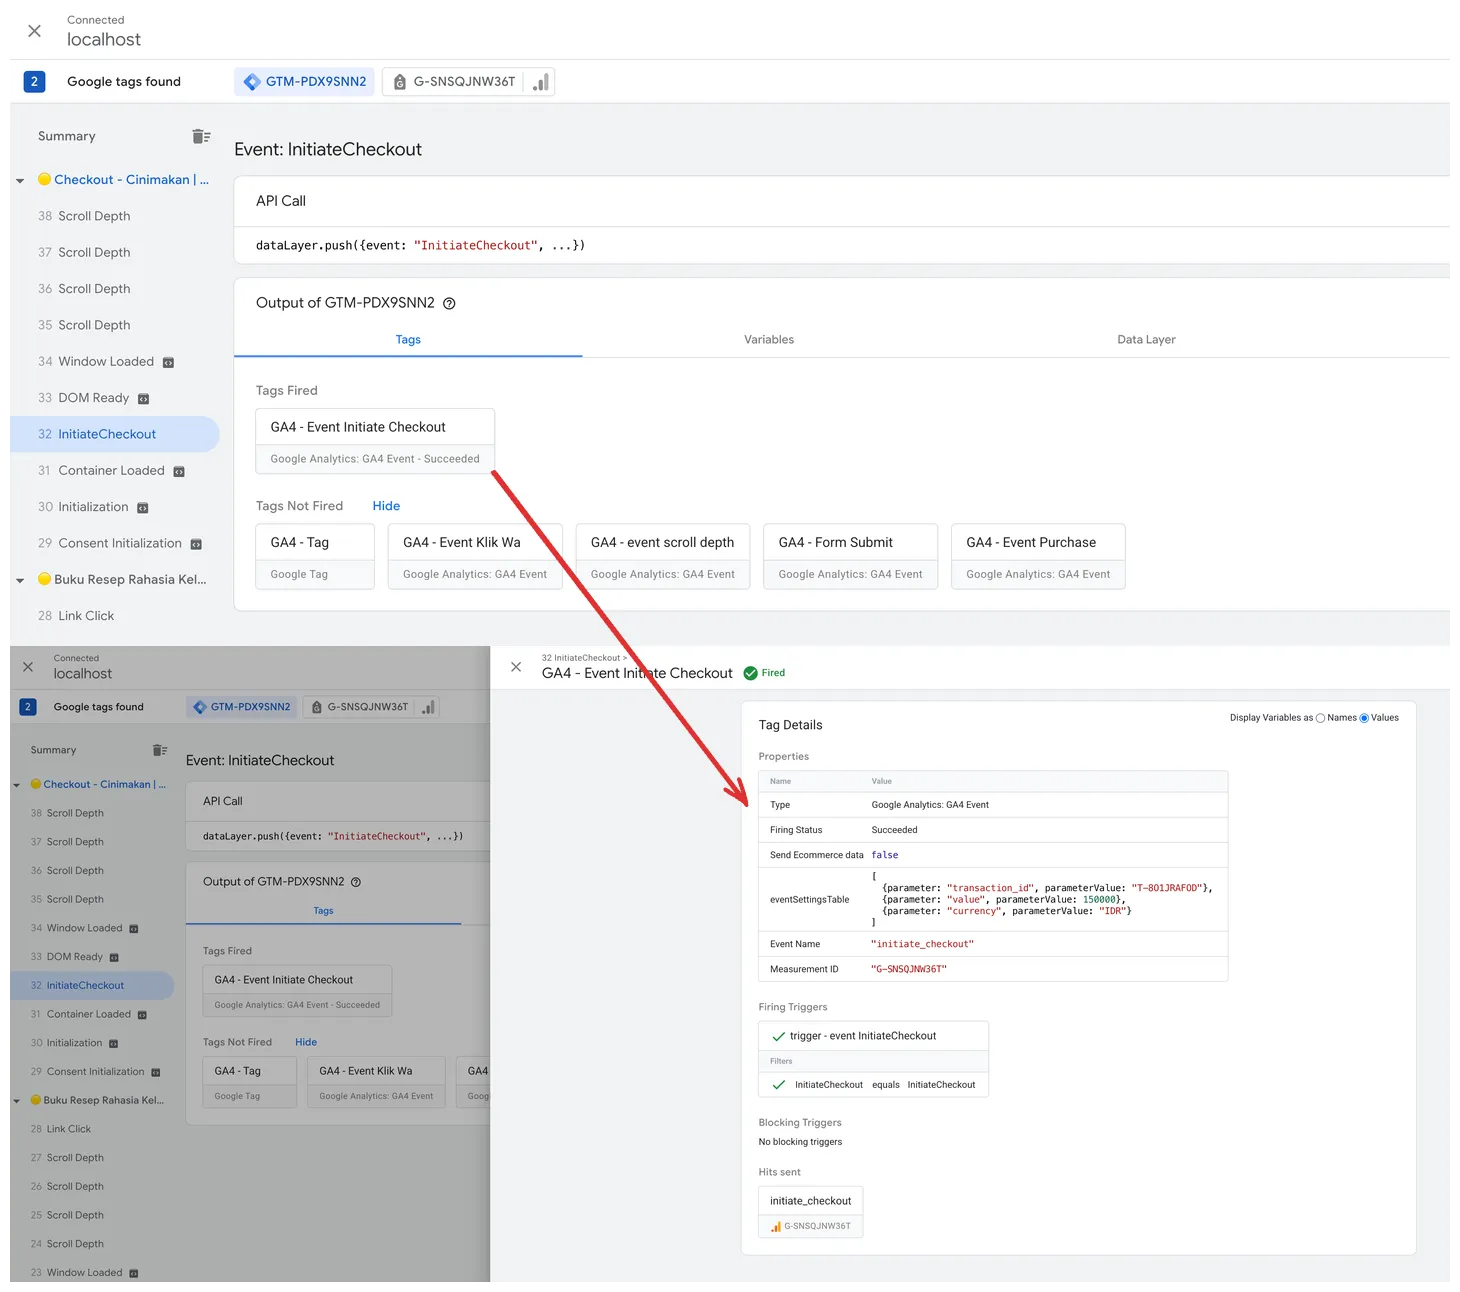Click the icon beside 31 Container Loaded in top list

[179, 472]
